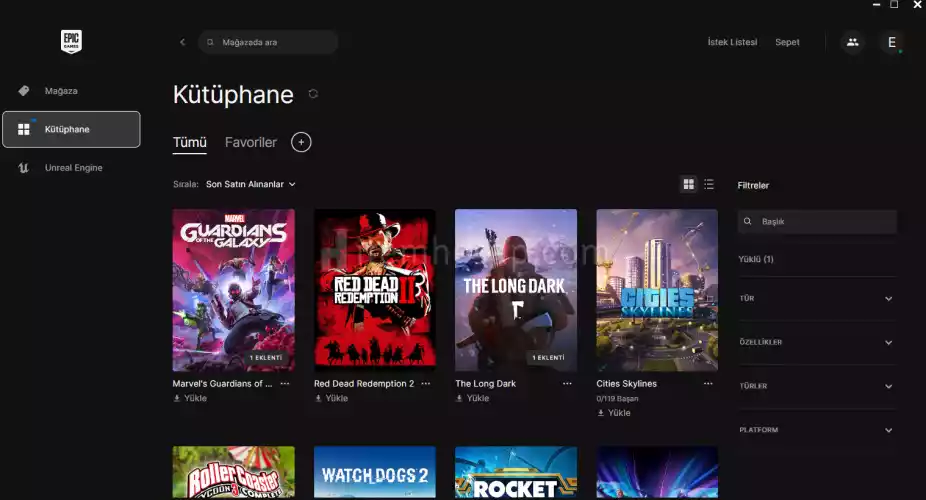Expand the ÖZELLİKLER filter section
926x500 pixels.
coord(816,342)
